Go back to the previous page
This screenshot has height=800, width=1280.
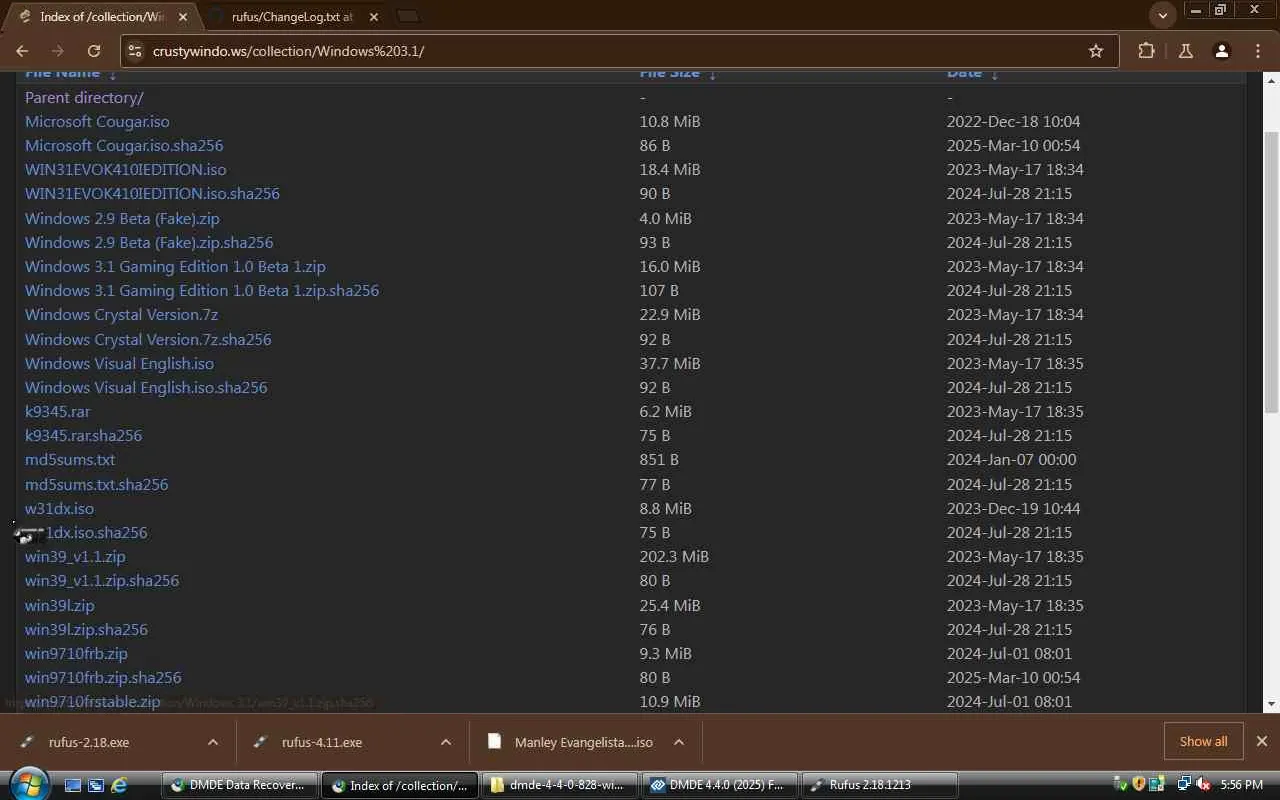point(23,51)
